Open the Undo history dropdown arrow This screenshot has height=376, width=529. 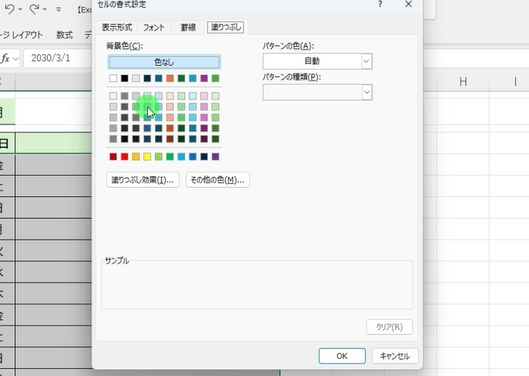point(20,9)
